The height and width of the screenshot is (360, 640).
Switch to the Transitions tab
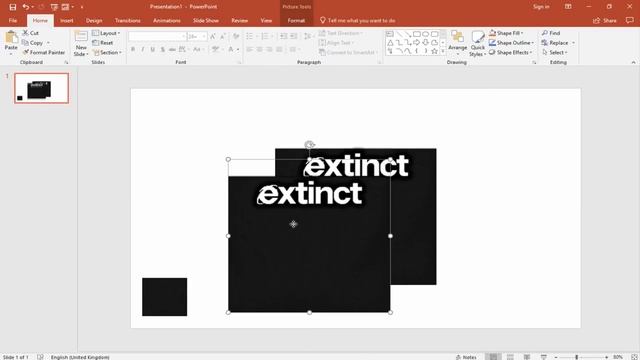[127, 20]
